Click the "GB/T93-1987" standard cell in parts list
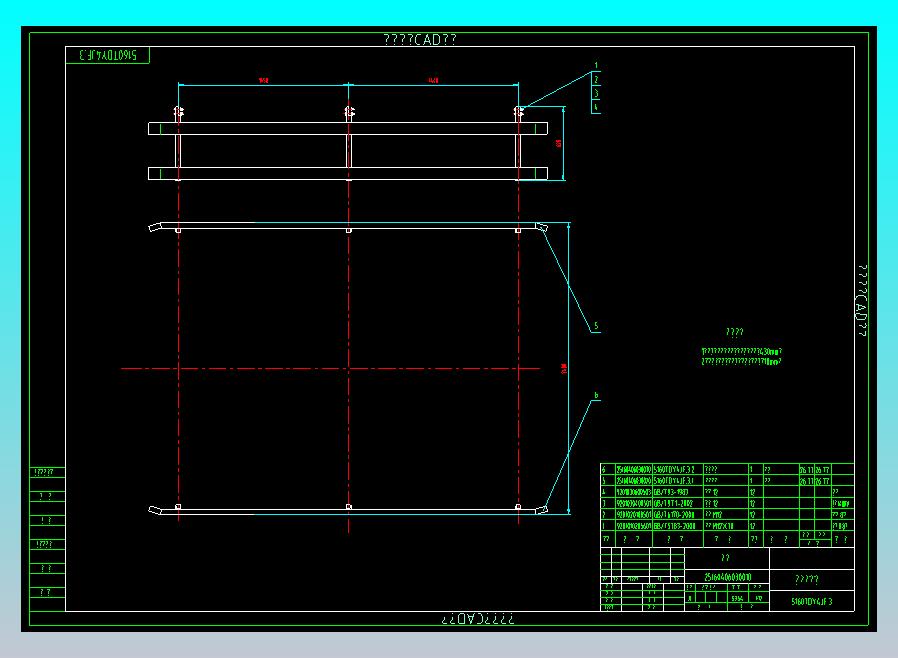 678,492
